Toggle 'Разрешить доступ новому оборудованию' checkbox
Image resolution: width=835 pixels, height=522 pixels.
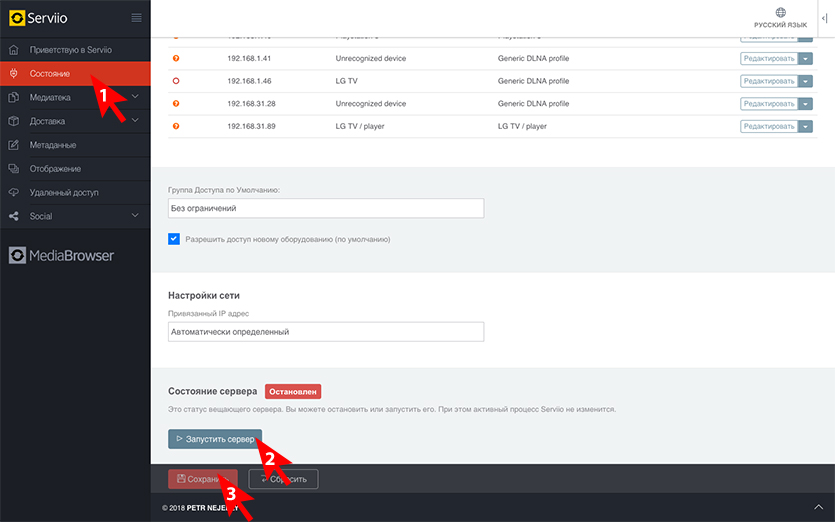pyautogui.click(x=174, y=239)
